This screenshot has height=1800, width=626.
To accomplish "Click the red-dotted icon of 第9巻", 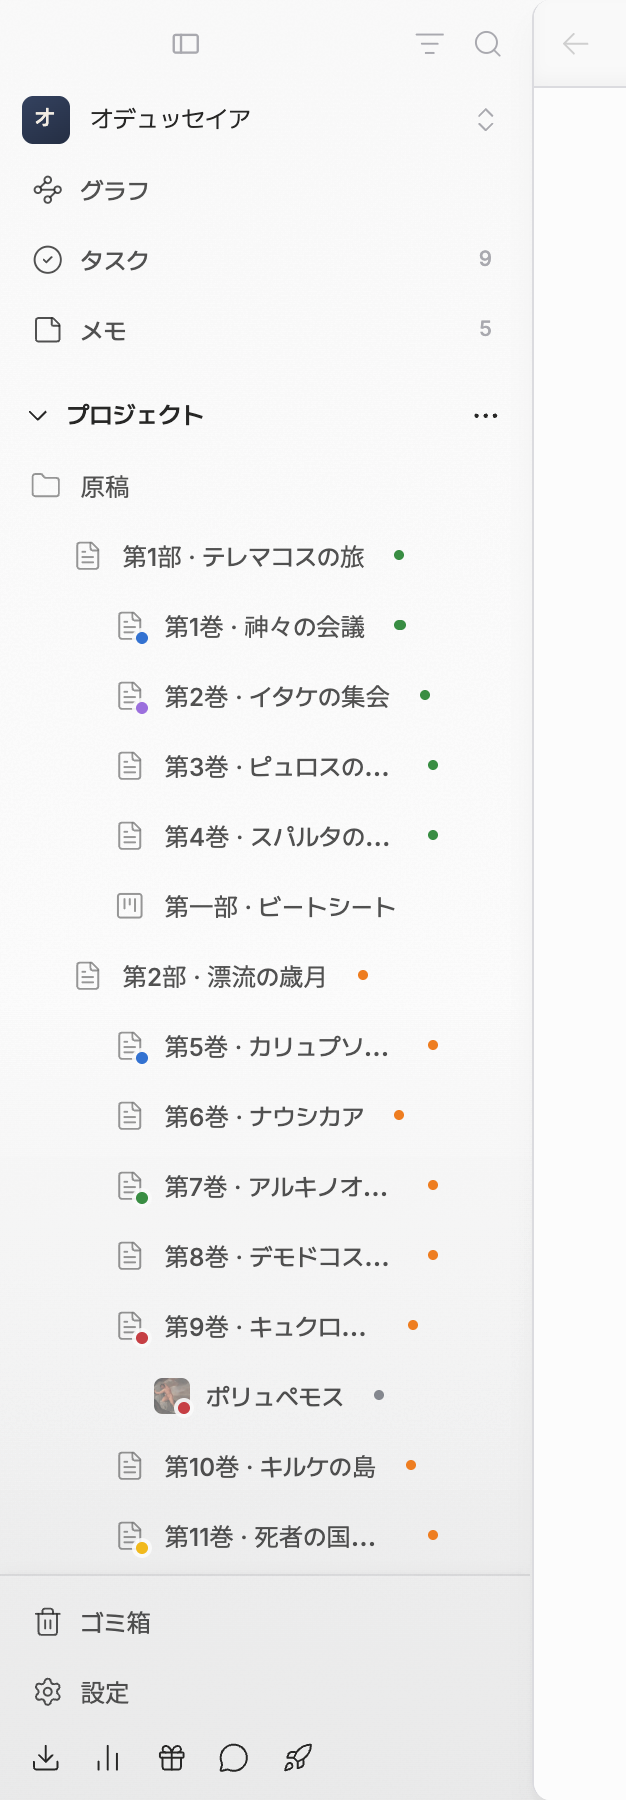I will click(132, 1327).
